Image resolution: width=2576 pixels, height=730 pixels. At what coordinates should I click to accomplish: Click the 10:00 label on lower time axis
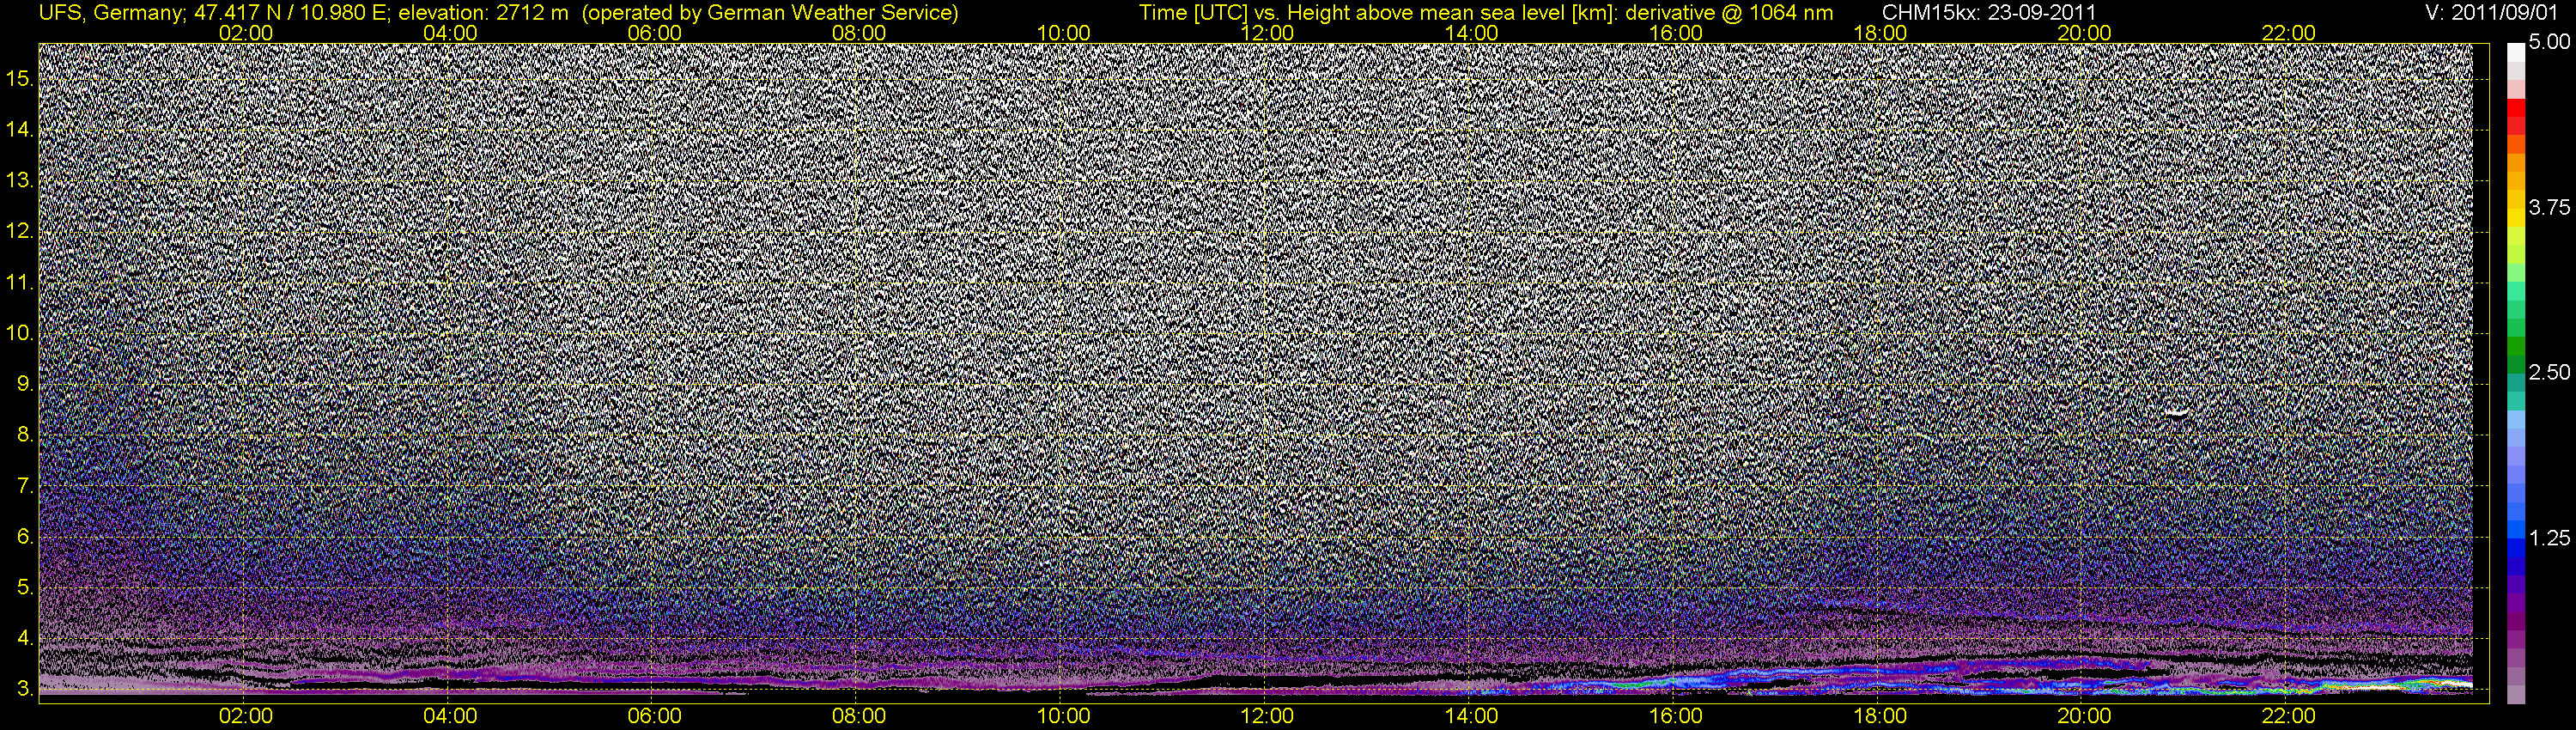point(1063,716)
